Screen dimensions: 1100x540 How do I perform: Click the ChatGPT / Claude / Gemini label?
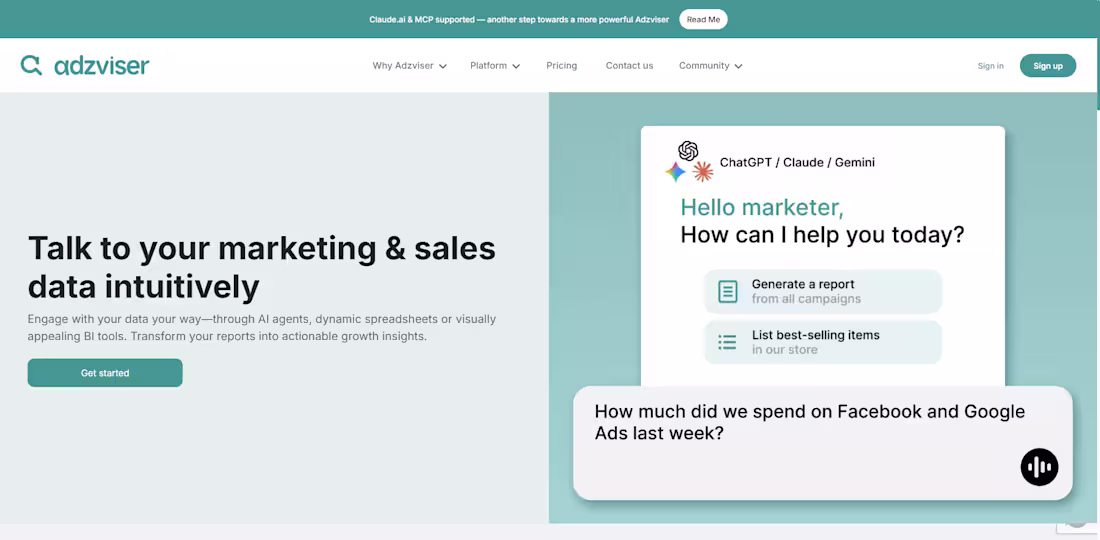point(797,163)
